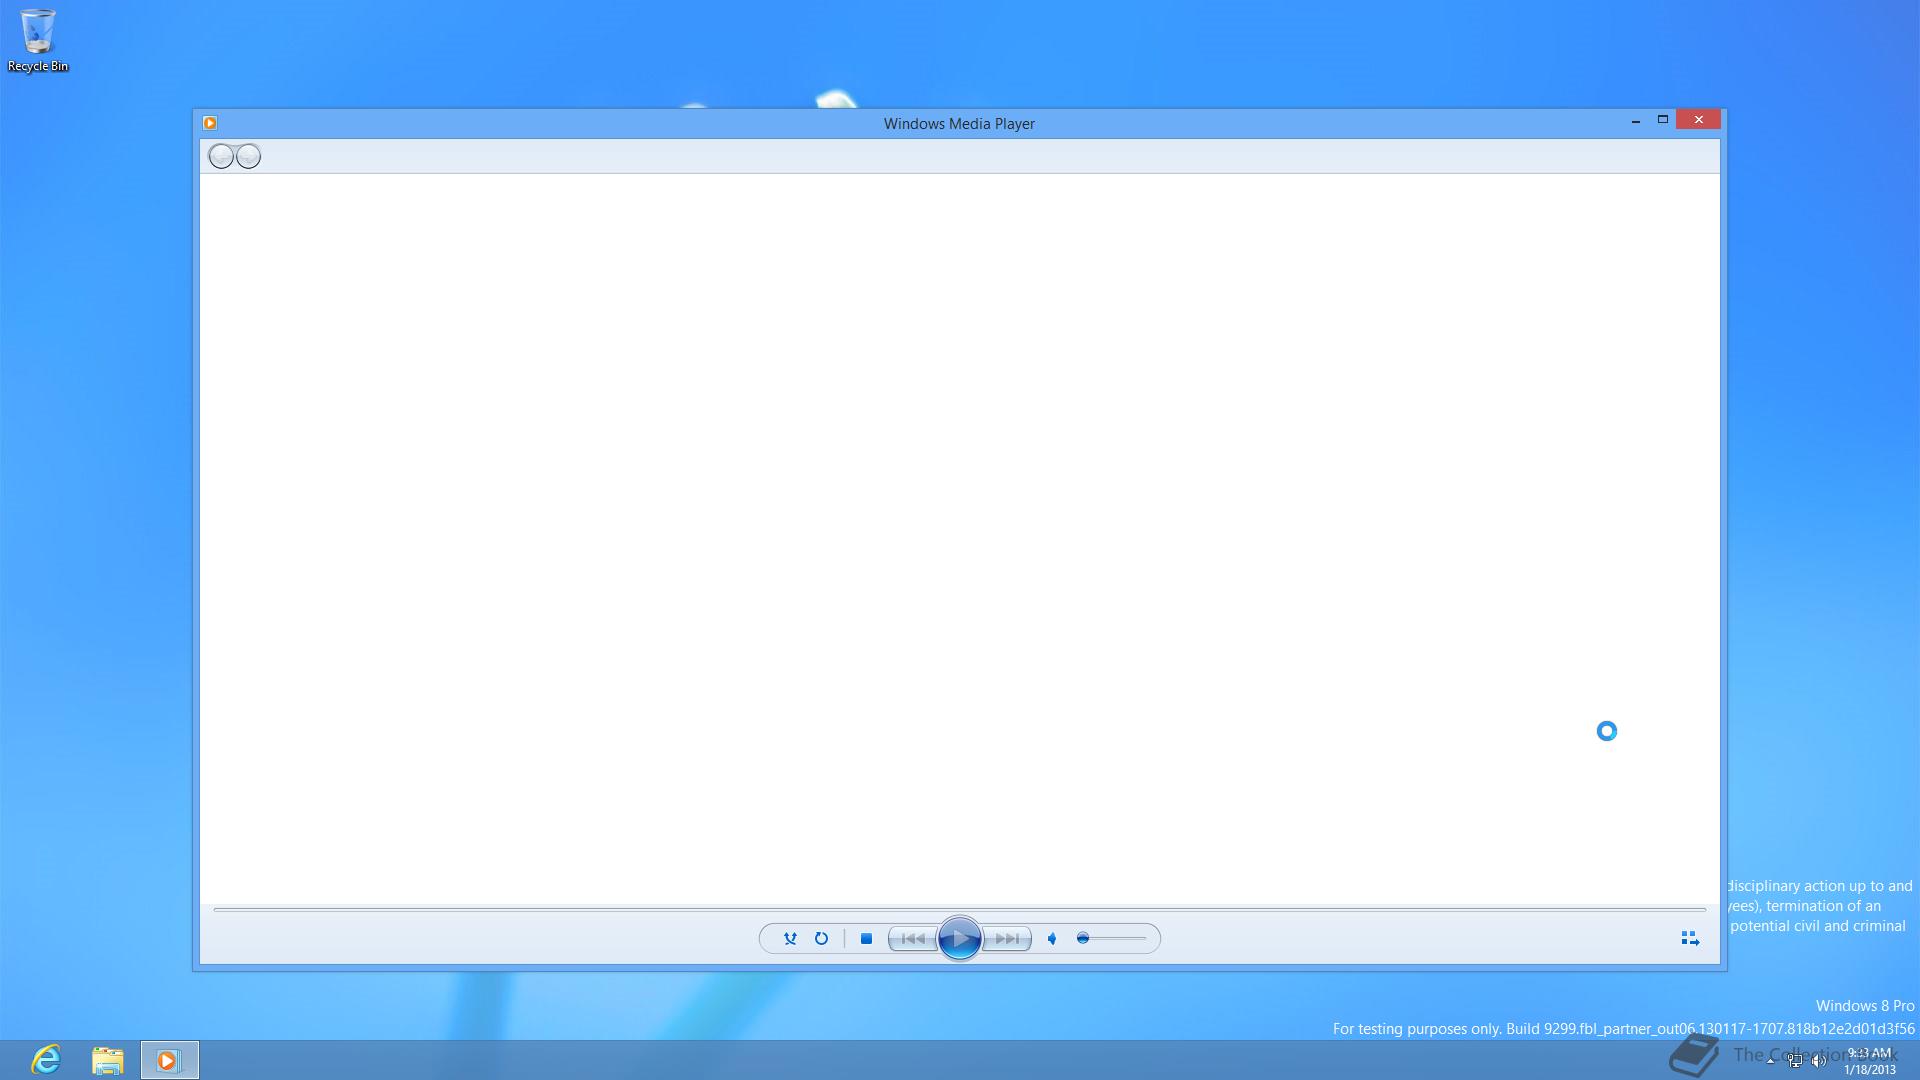Open the system volume tray icon
This screenshot has width=1920, height=1080.
pyautogui.click(x=1819, y=1061)
